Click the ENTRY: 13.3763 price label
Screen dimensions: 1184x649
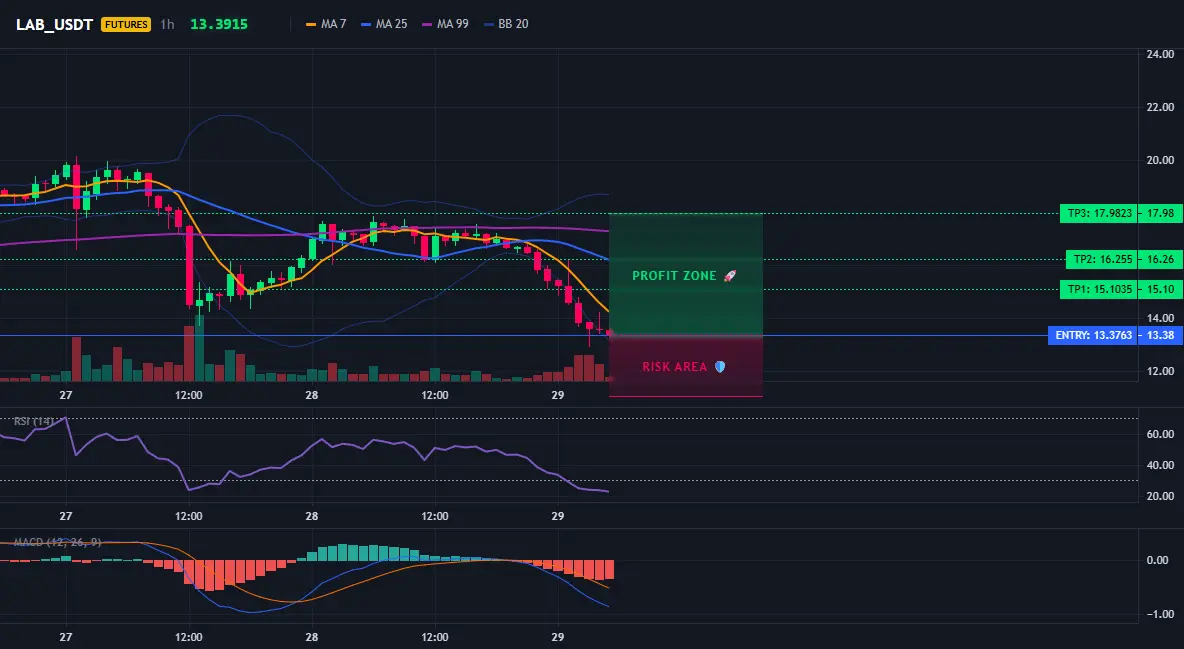point(1093,335)
